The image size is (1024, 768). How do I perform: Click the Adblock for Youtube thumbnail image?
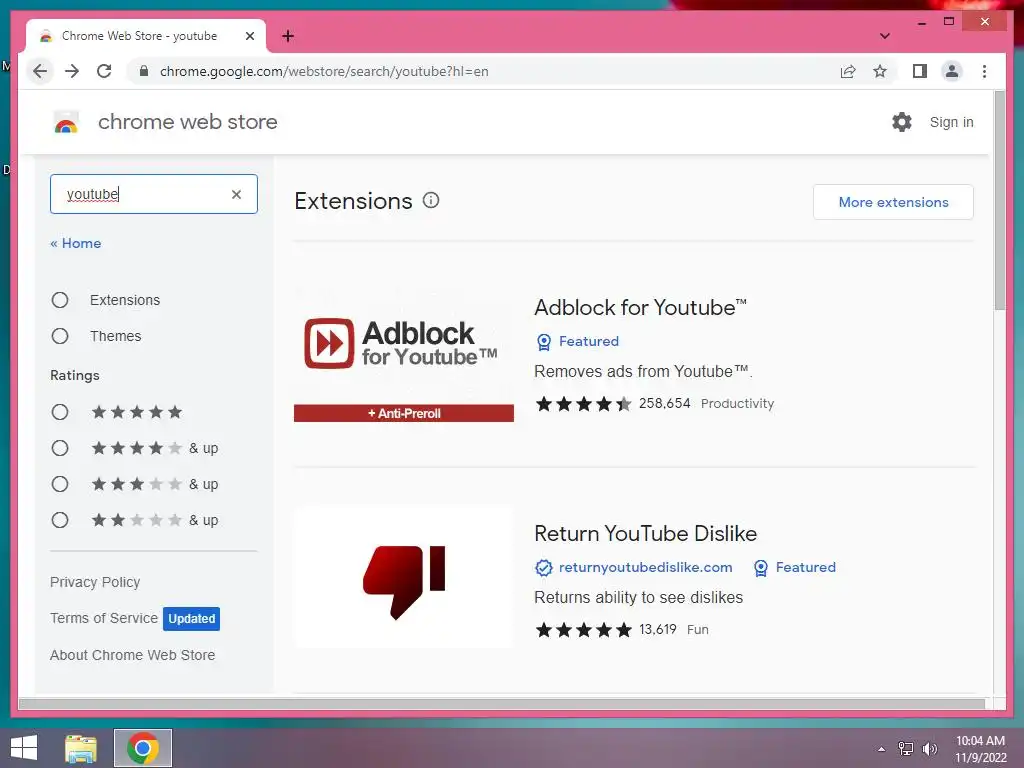404,357
